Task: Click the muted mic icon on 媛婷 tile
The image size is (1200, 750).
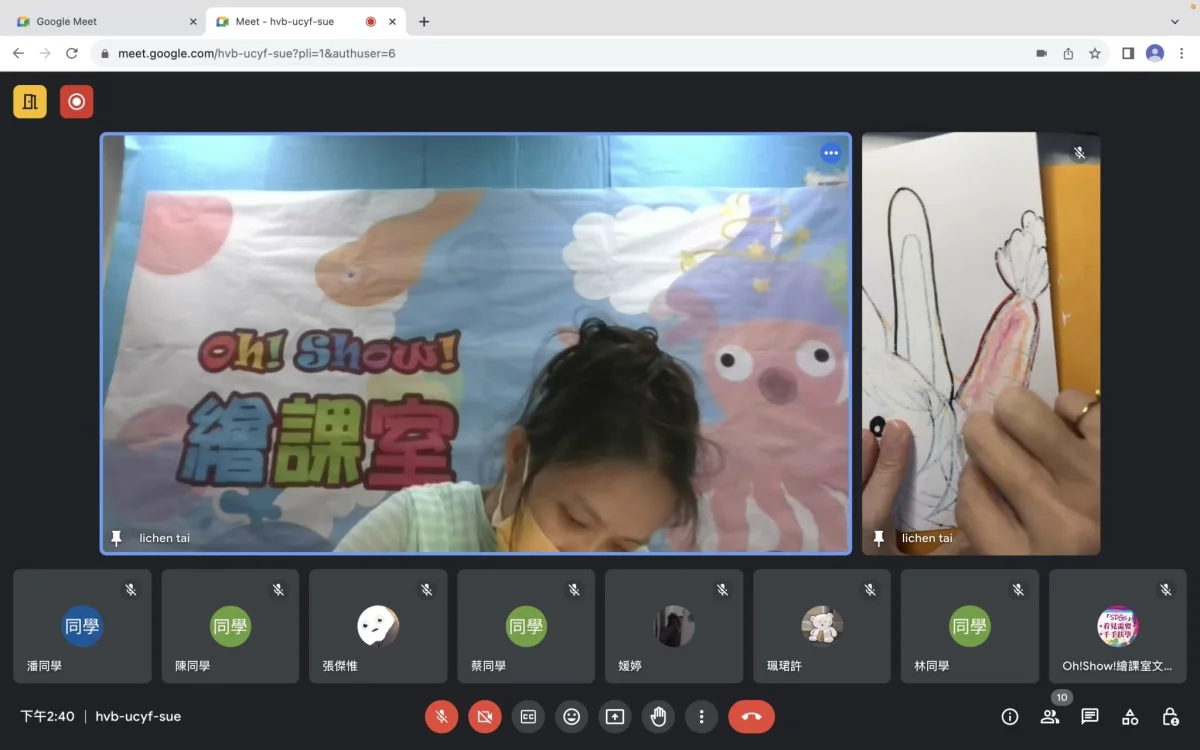Action: [722, 590]
